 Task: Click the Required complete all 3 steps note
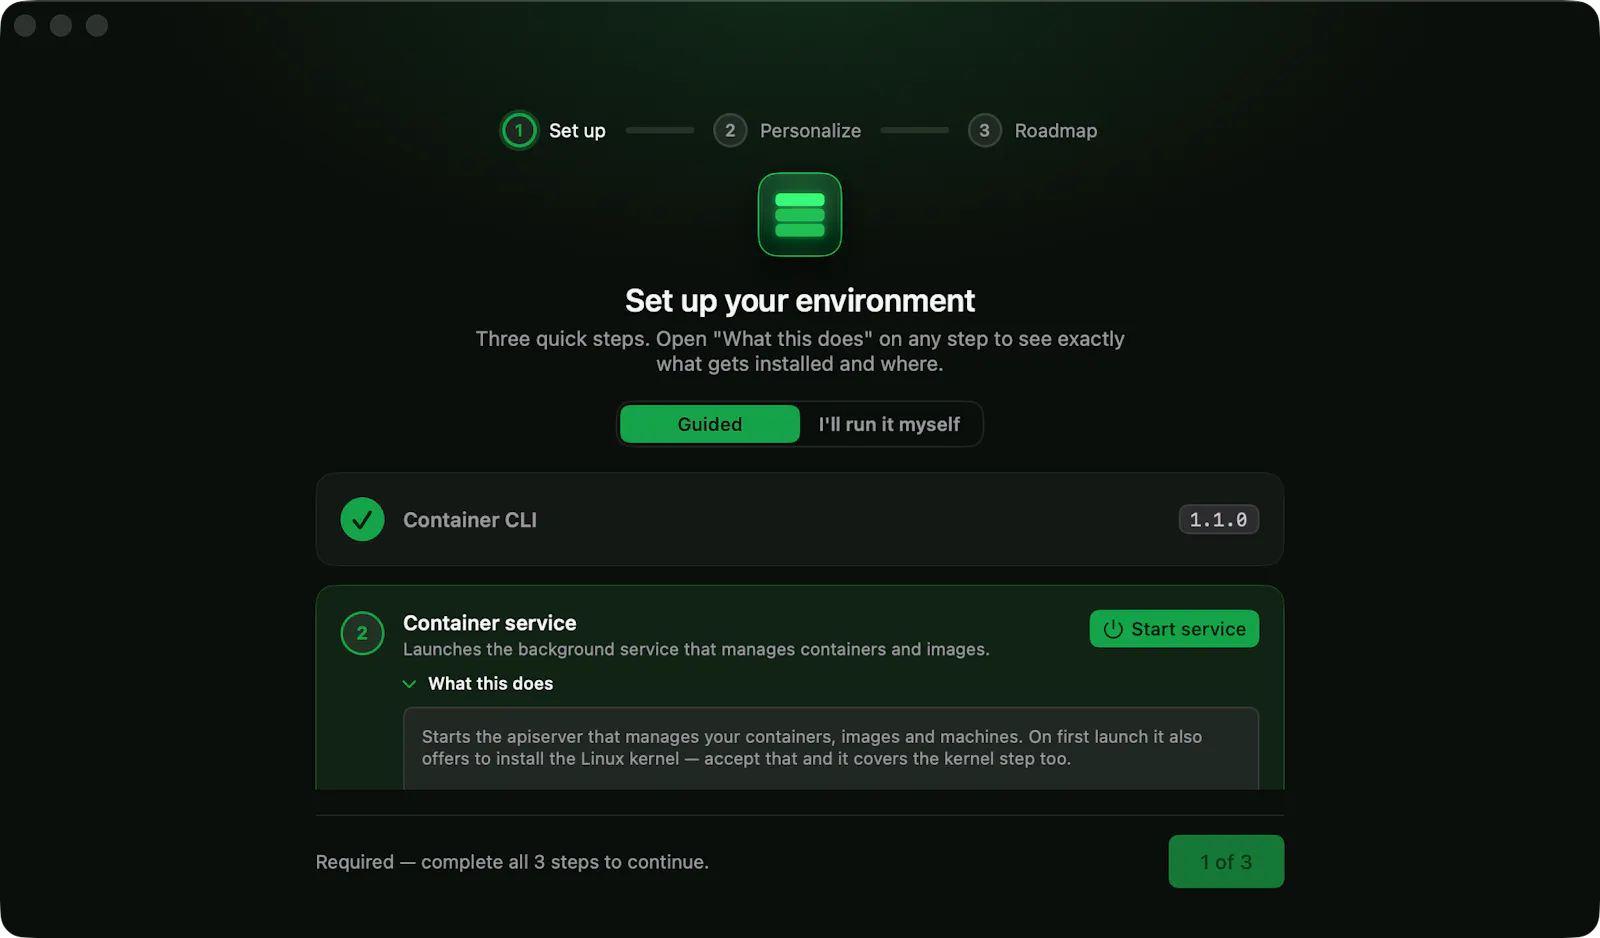512,862
